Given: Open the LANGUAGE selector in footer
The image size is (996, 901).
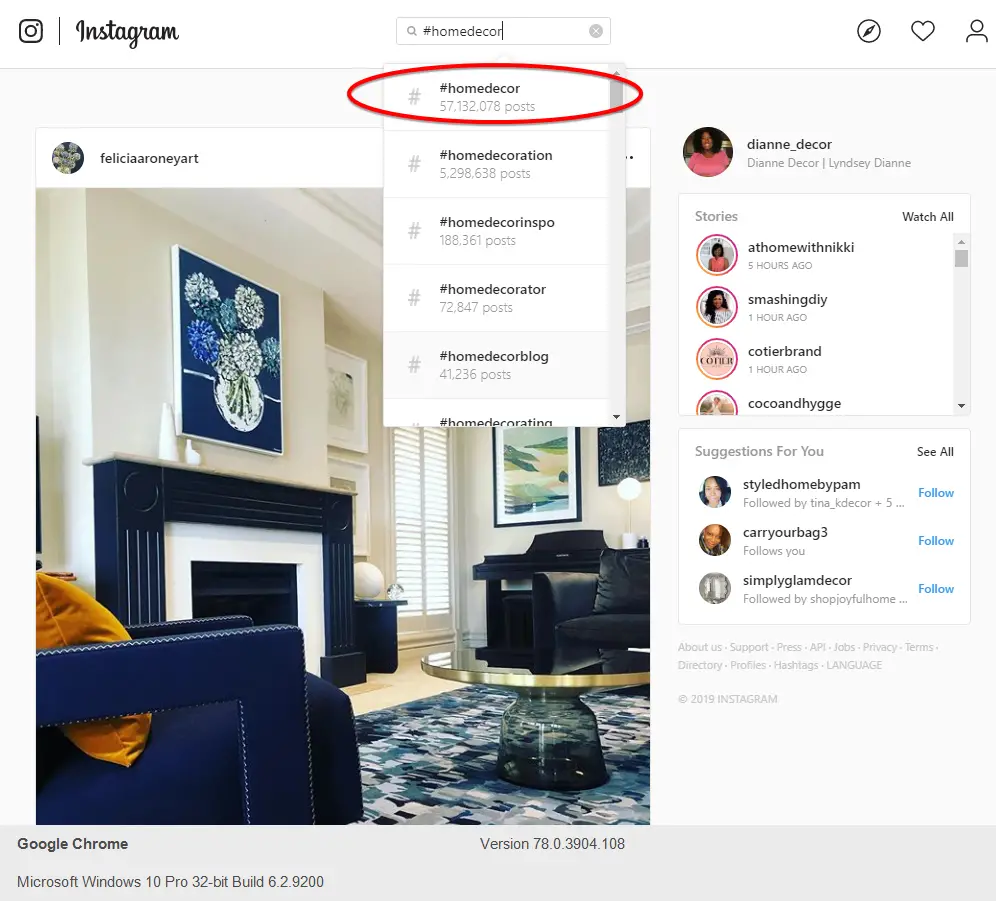Looking at the screenshot, I should pyautogui.click(x=854, y=665).
